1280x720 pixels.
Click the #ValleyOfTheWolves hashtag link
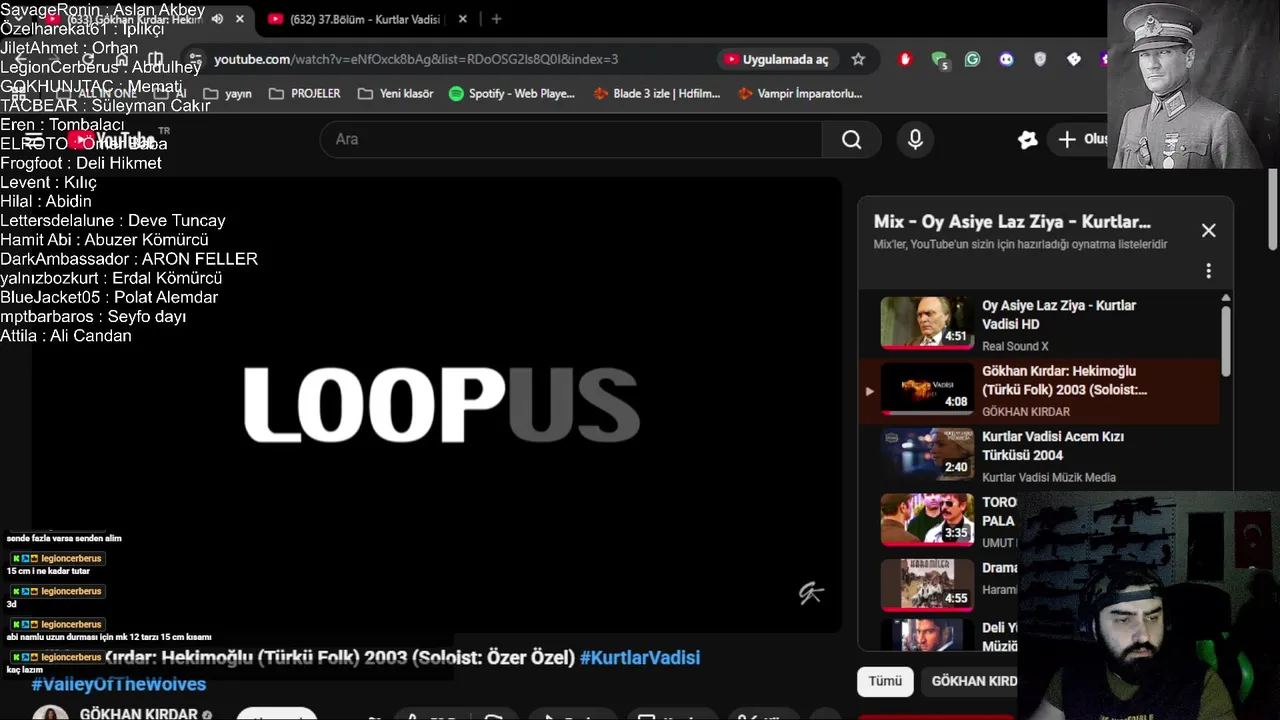click(118, 684)
